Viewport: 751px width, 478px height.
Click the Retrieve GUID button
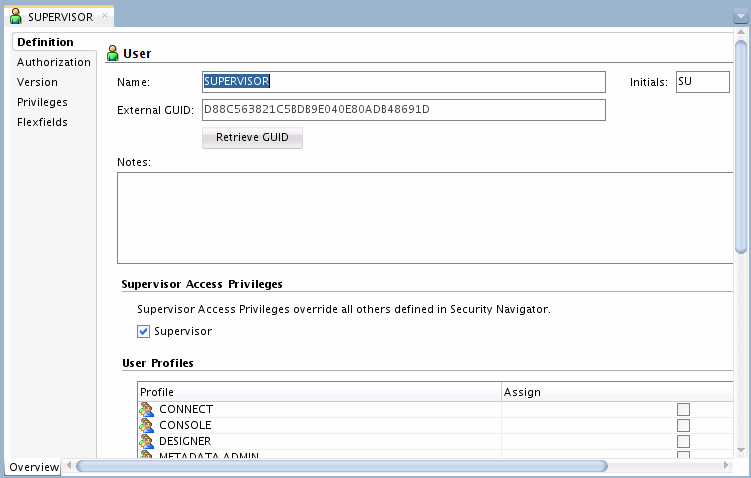pyautogui.click(x=252, y=137)
